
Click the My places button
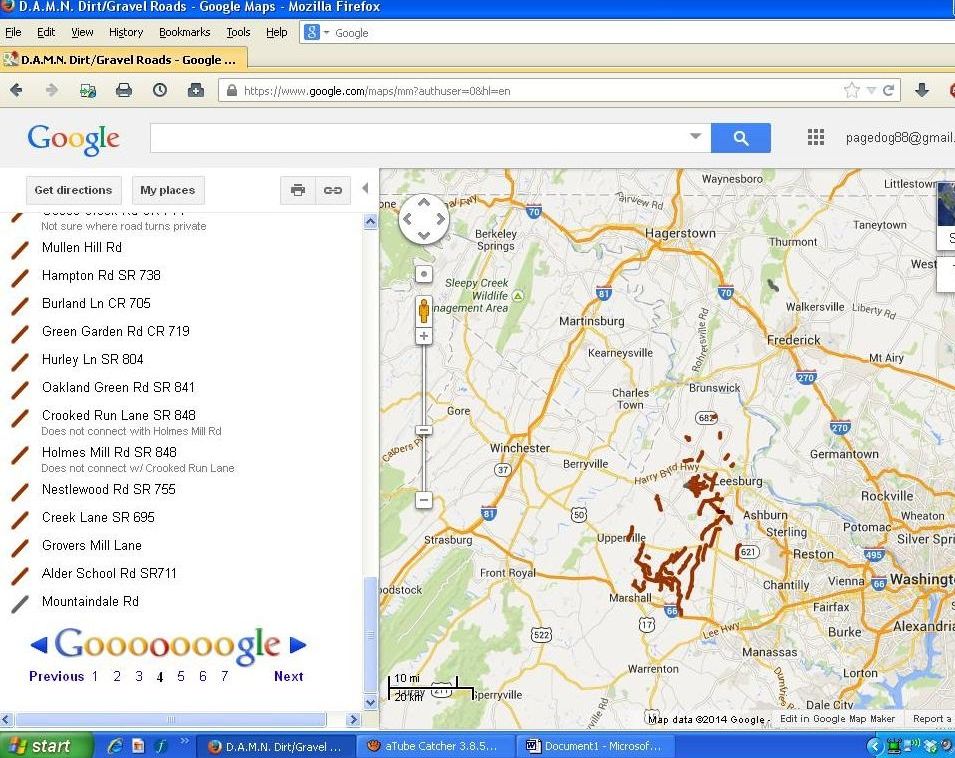168,191
